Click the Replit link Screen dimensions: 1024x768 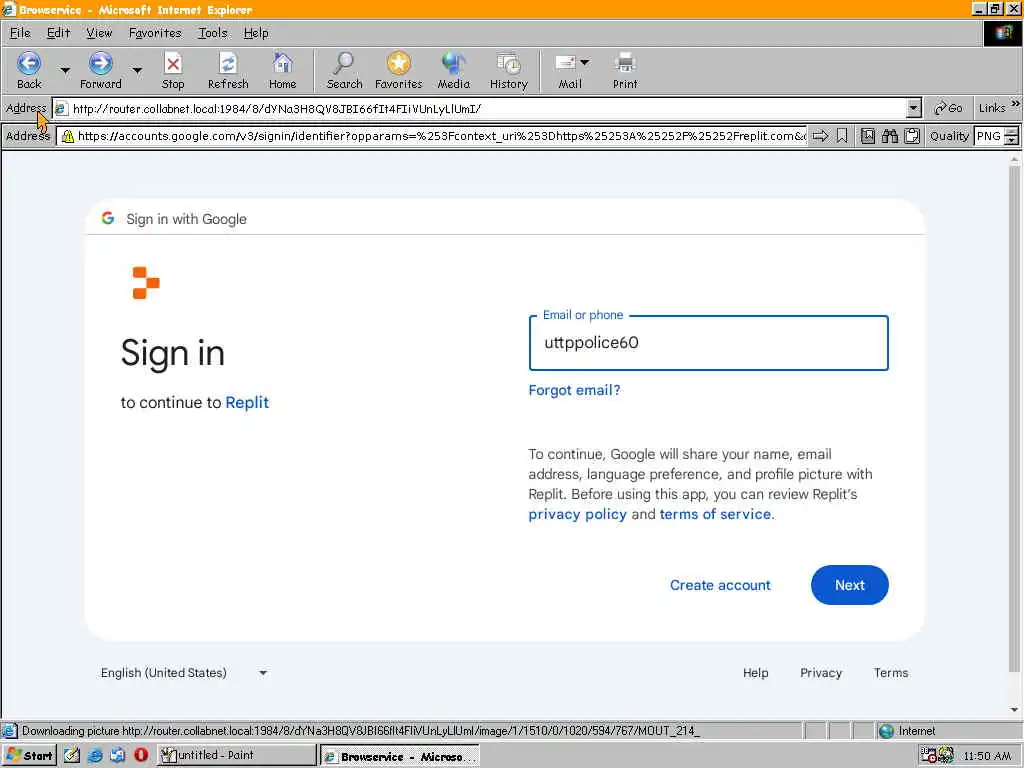247,402
